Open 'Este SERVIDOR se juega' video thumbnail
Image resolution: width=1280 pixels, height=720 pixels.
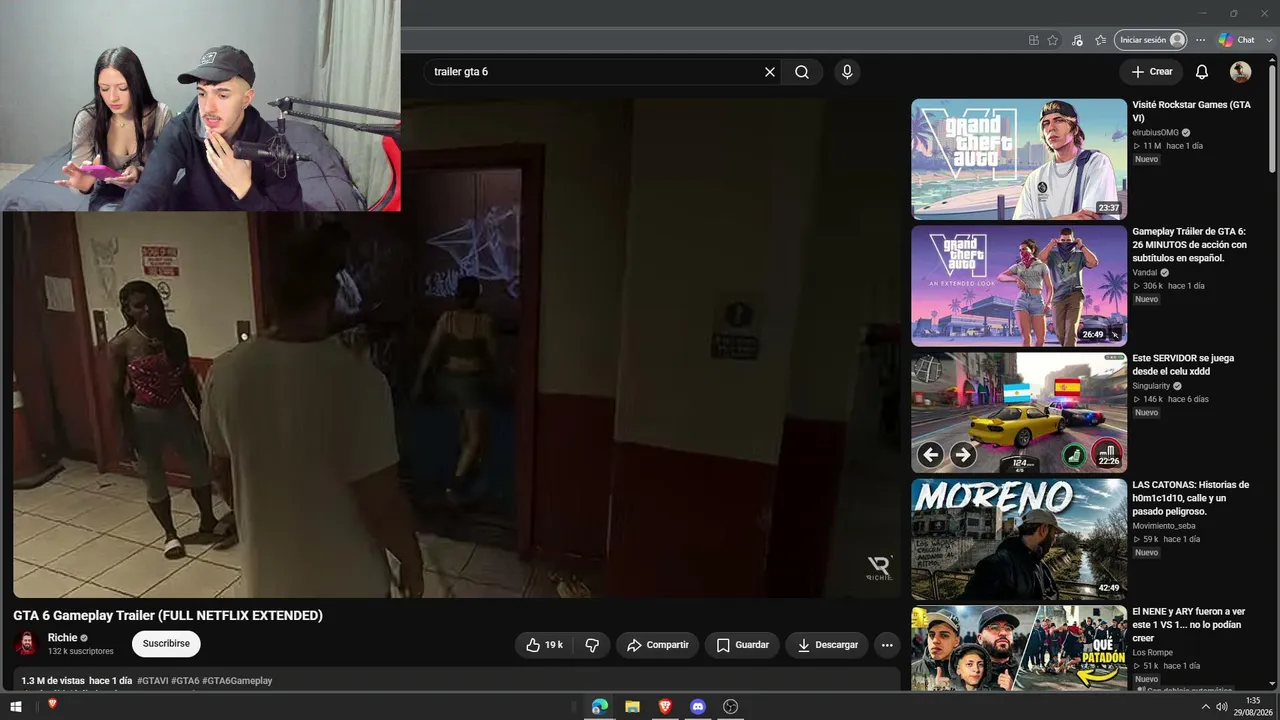(x=1019, y=412)
